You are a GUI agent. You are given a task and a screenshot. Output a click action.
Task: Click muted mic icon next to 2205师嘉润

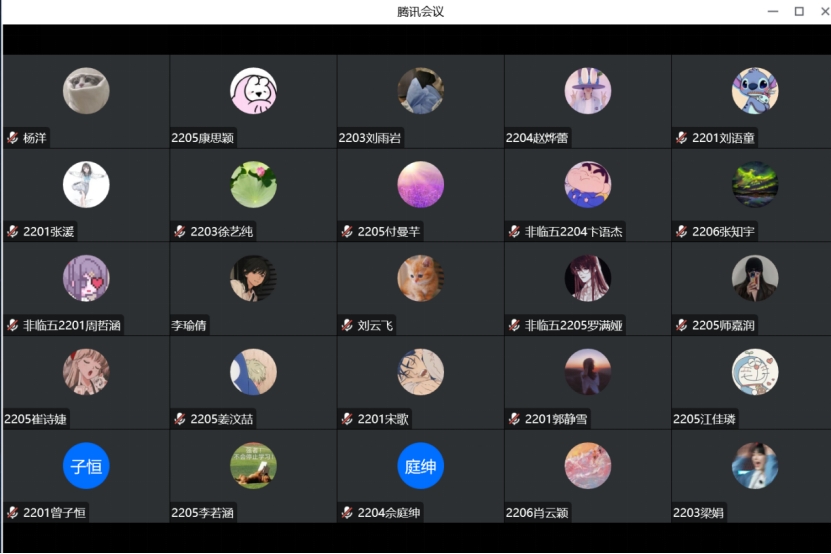click(682, 326)
